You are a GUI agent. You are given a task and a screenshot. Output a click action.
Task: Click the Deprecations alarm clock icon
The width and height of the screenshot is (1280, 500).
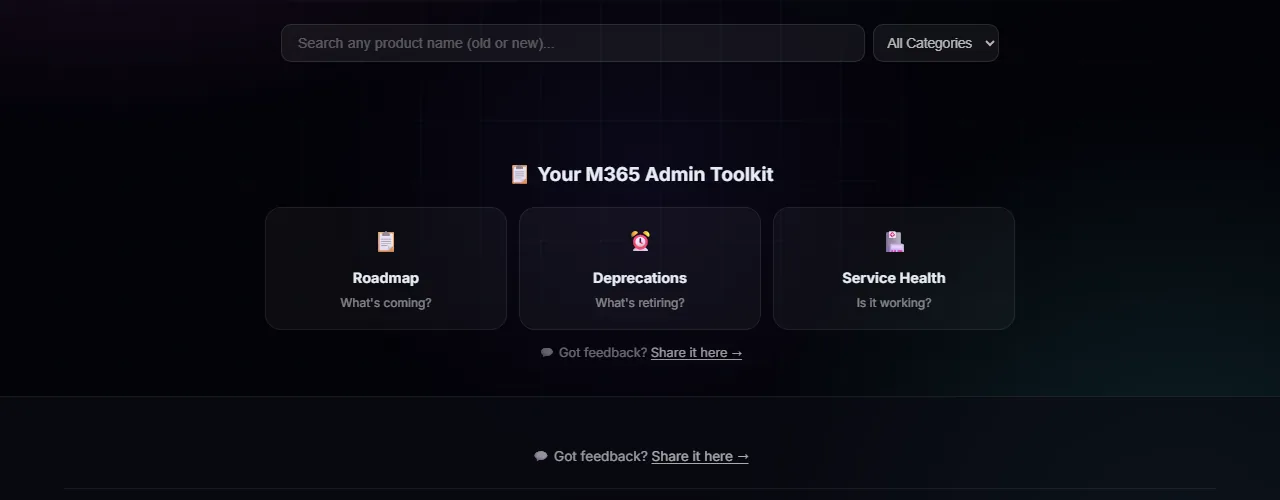(x=640, y=241)
